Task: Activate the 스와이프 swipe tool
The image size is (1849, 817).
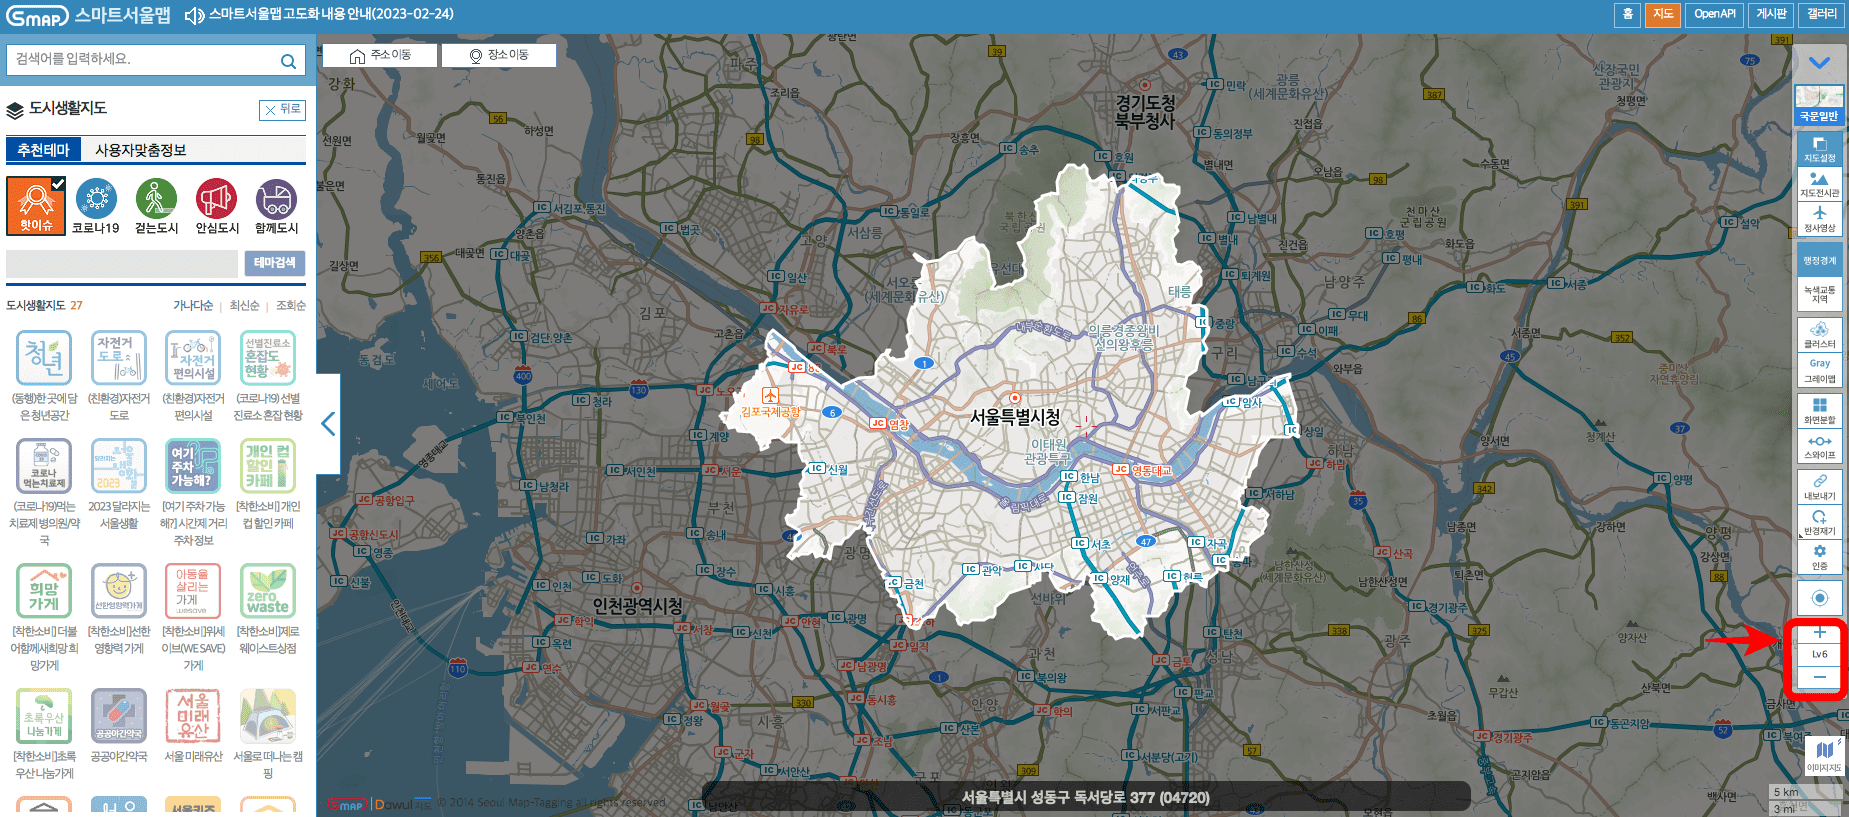Action: pyautogui.click(x=1819, y=446)
